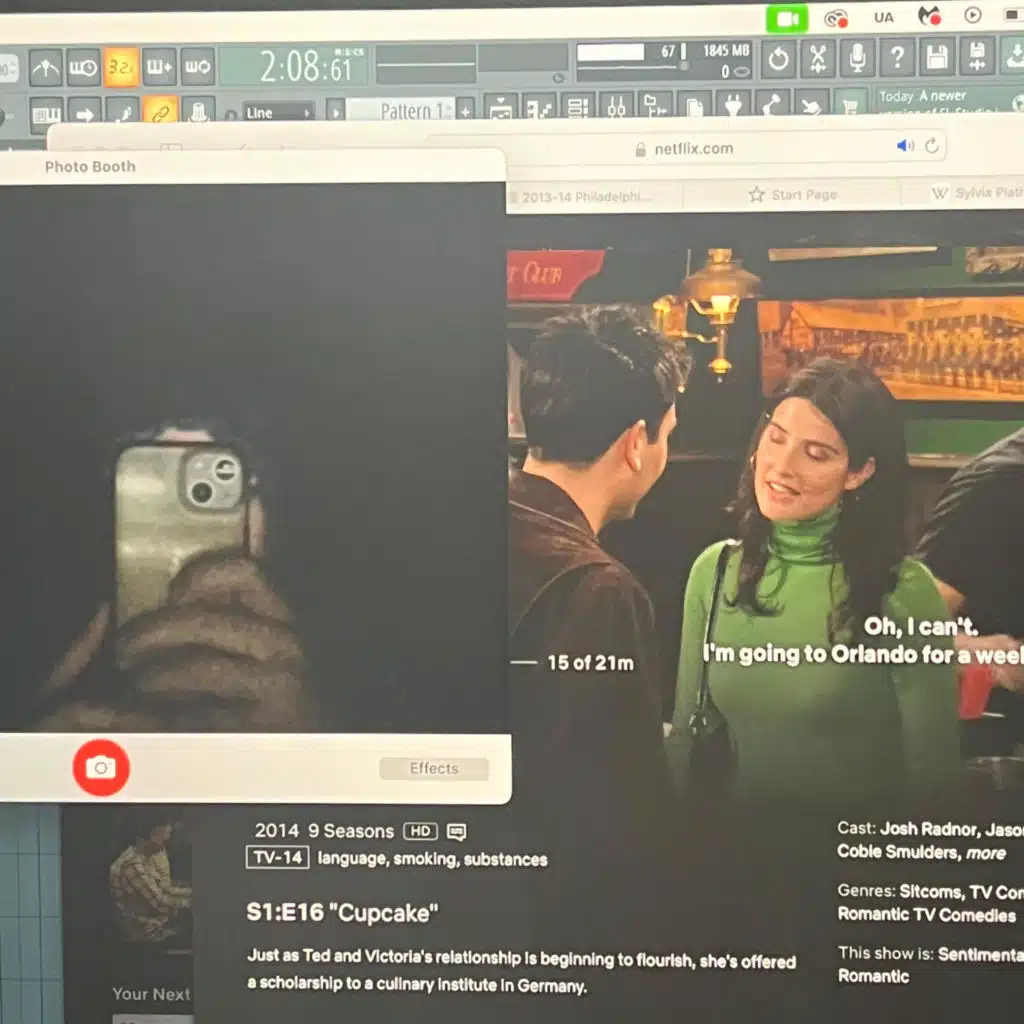
Task: Open the Creative Cloud menu bar icon
Action: (836, 18)
